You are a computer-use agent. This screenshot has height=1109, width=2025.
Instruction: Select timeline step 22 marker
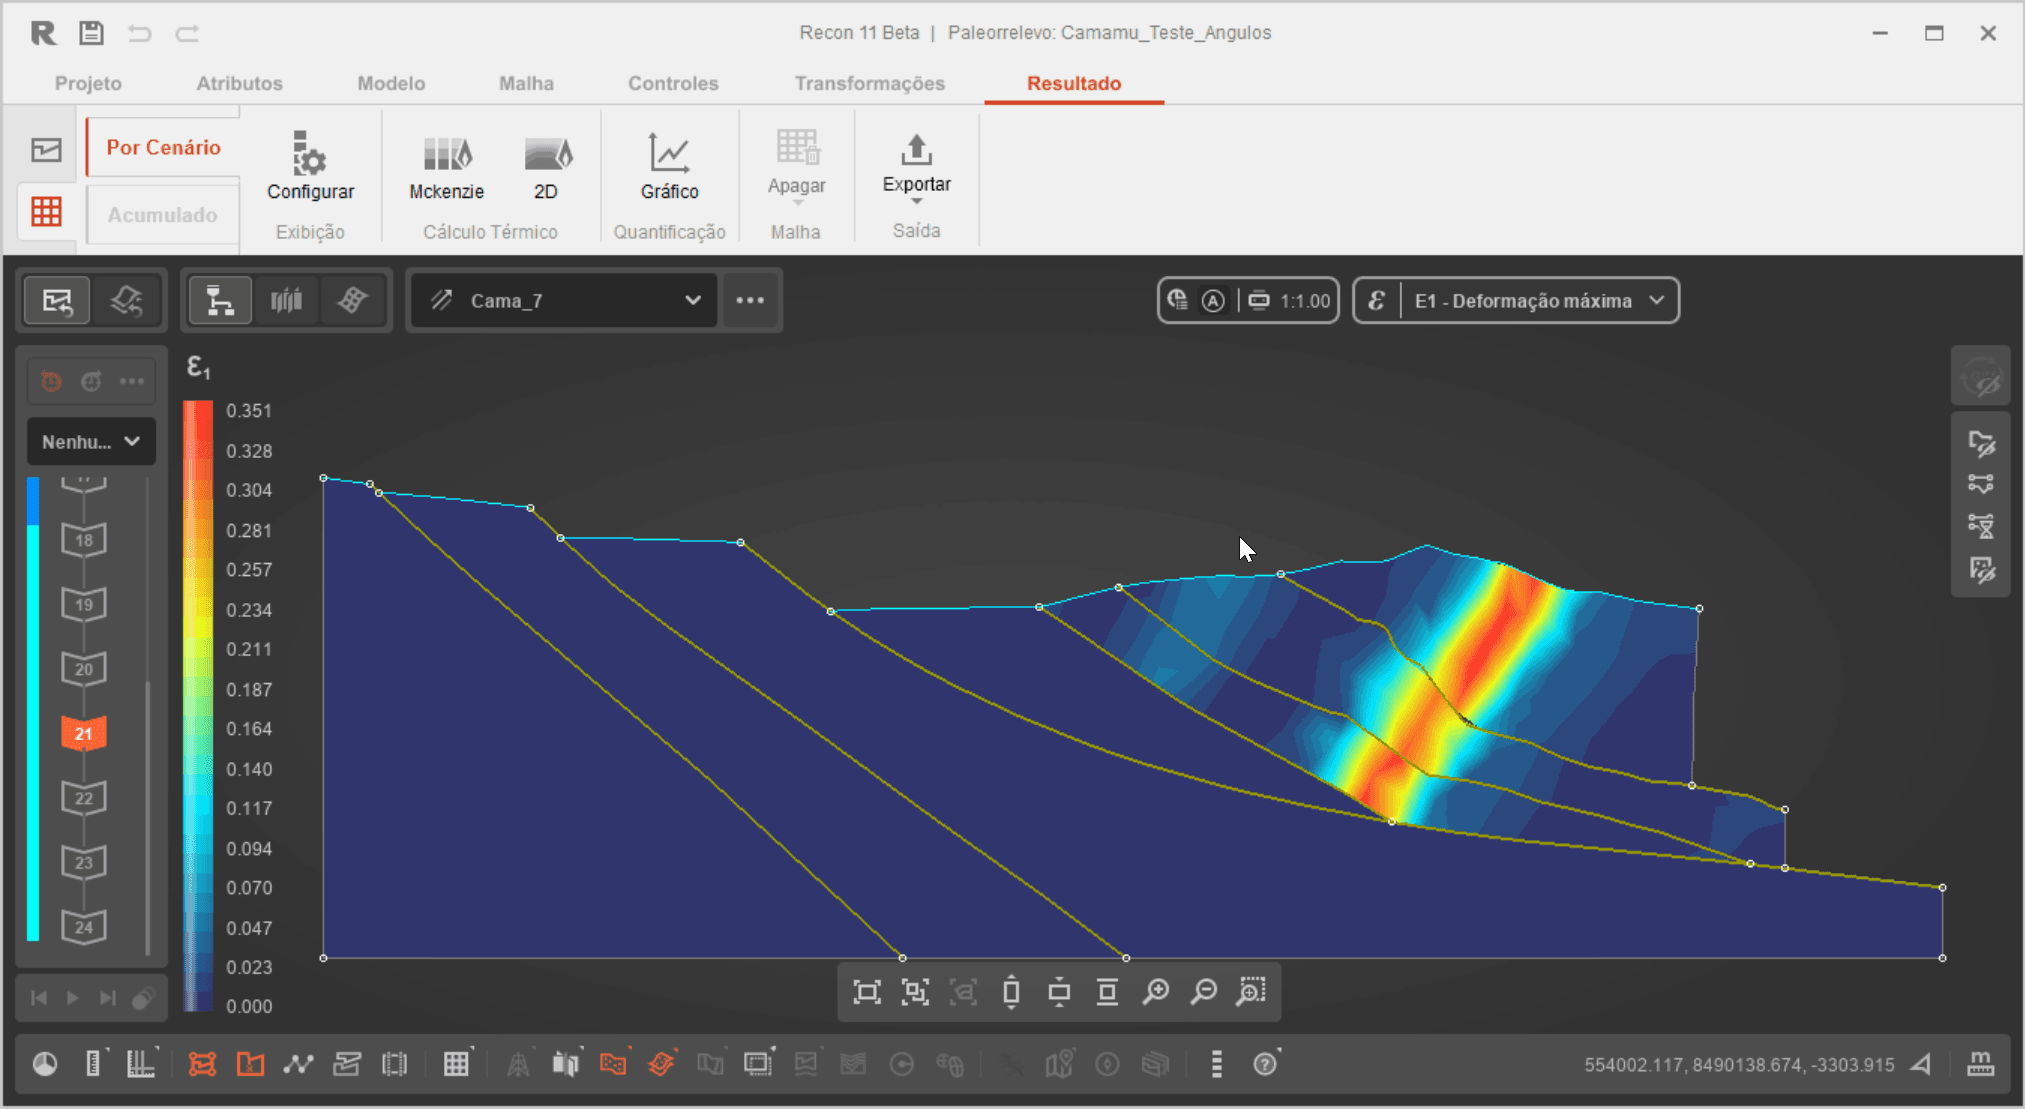coord(84,798)
